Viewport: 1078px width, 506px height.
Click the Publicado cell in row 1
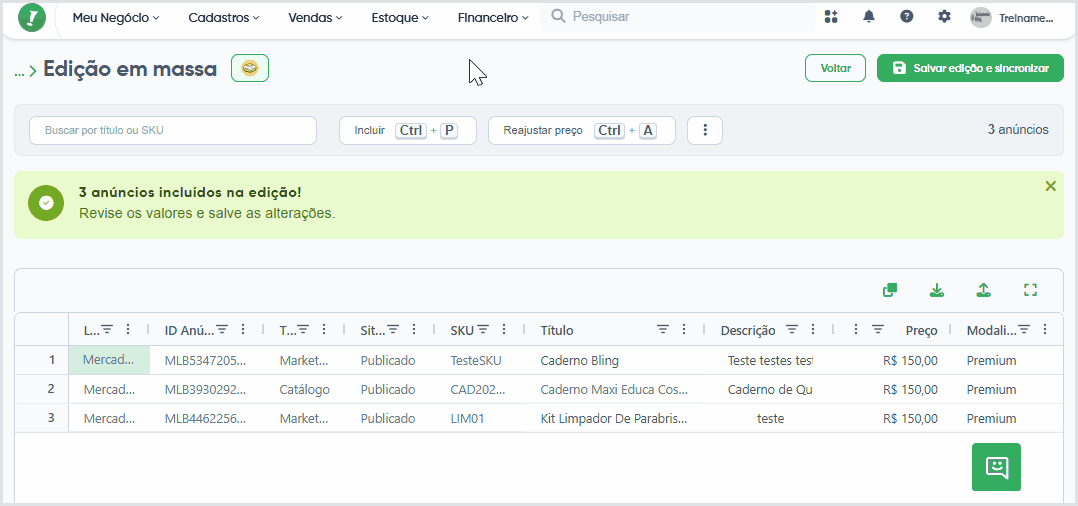(x=388, y=360)
